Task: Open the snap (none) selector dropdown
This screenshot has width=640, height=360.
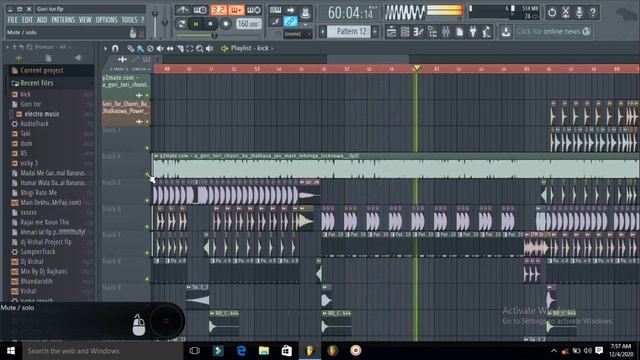Action: pos(298,34)
